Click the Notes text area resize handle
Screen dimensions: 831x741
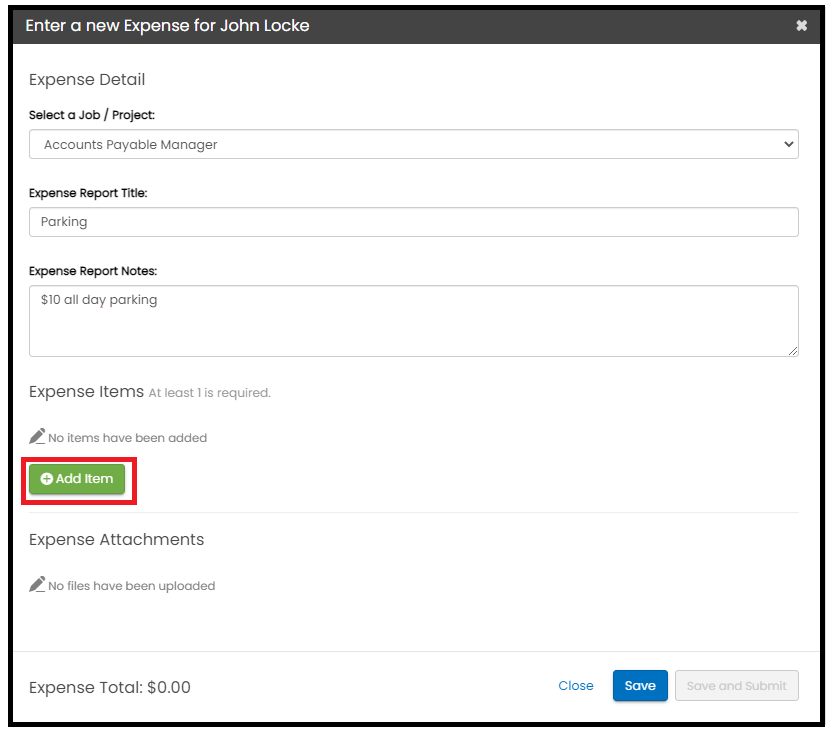(793, 351)
